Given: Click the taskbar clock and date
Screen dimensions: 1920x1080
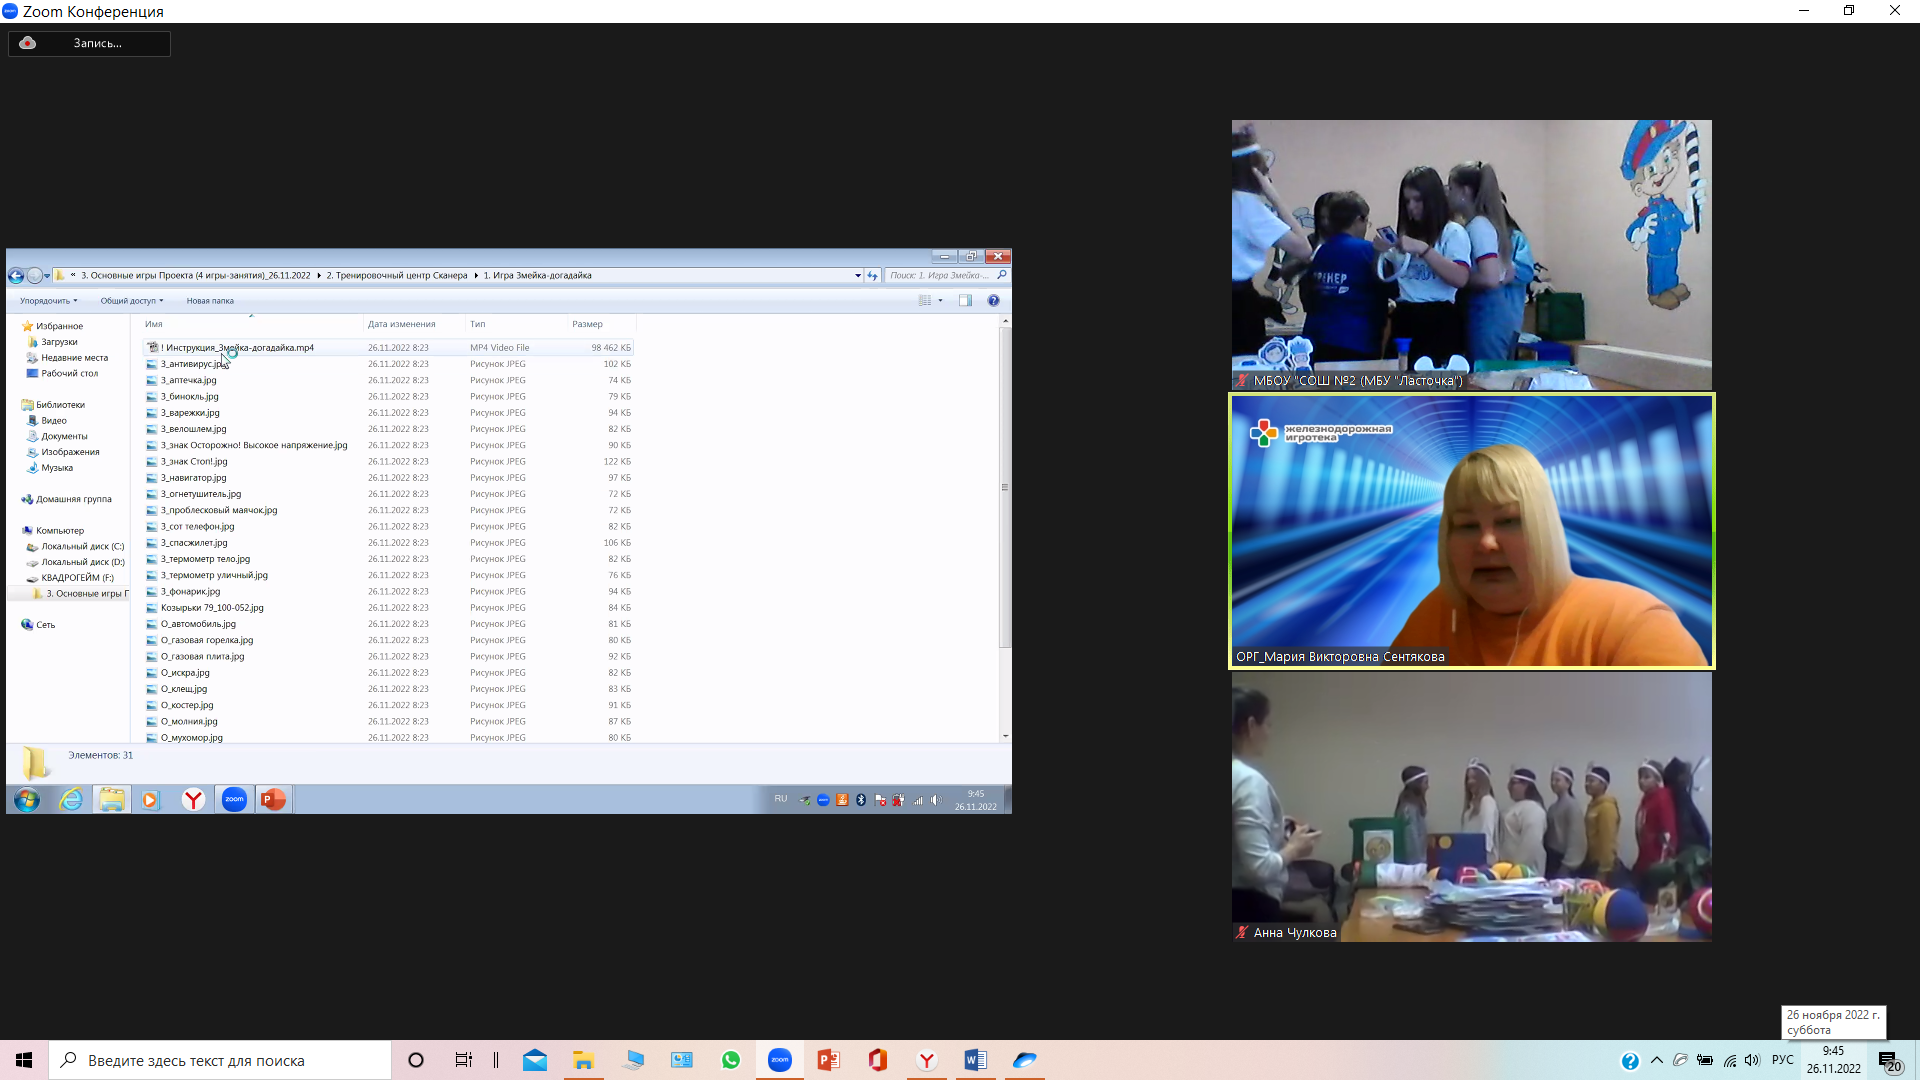Looking at the screenshot, I should (x=1833, y=1060).
